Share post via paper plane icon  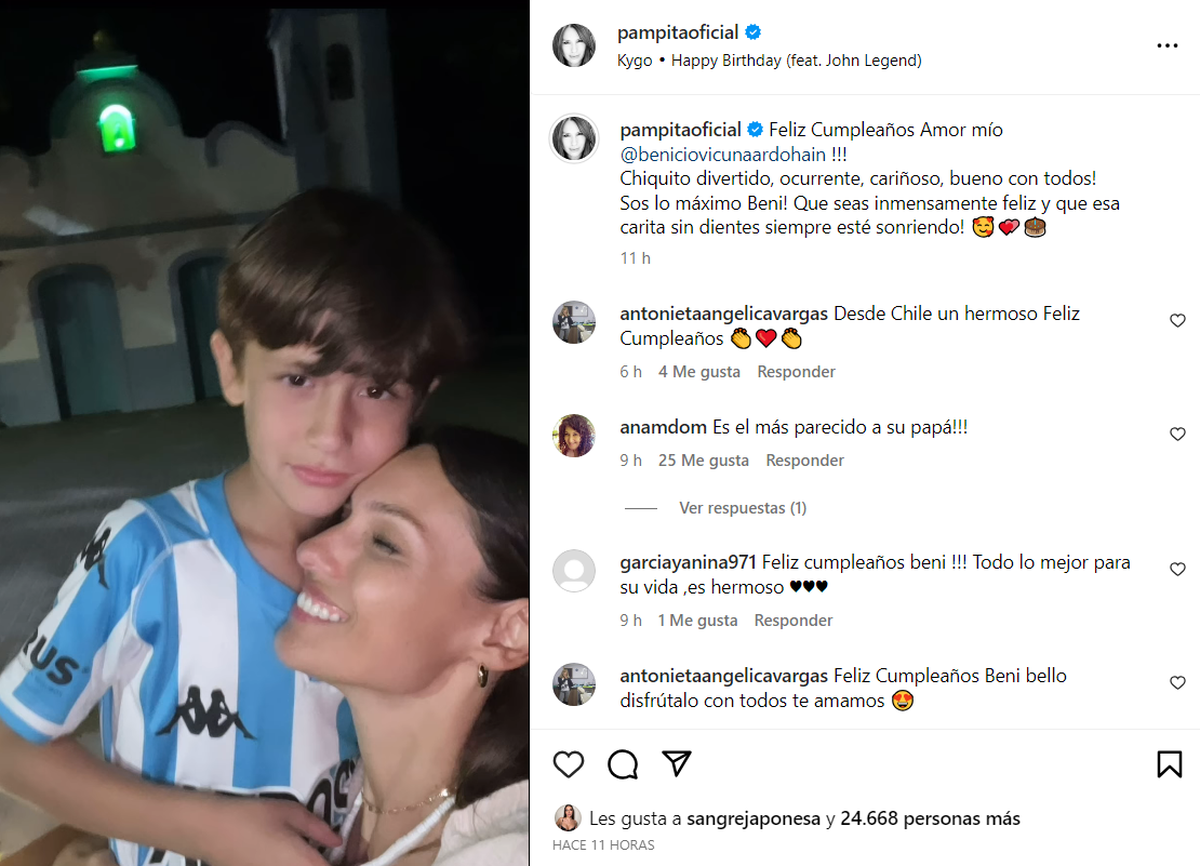click(677, 765)
